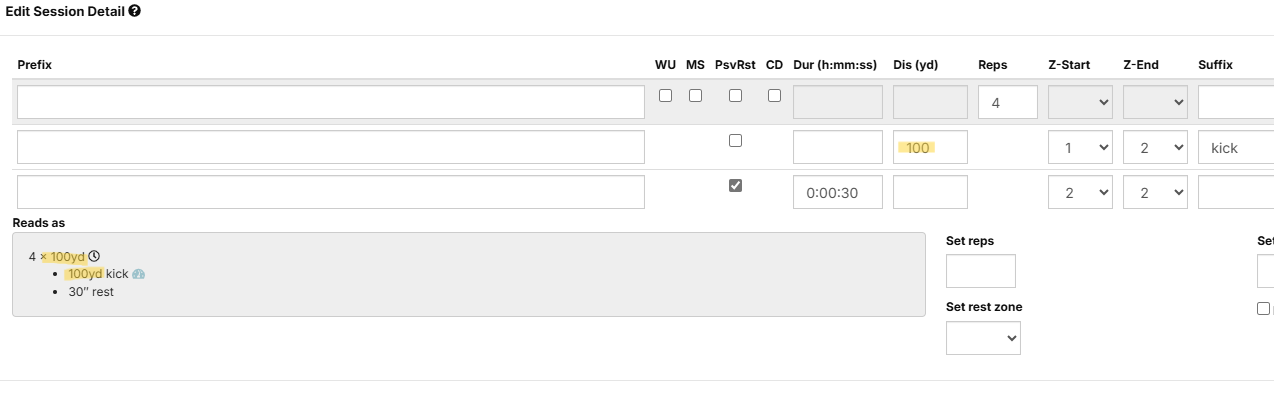Enable PsvRst checkbox in the kick row
This screenshot has height=394, width=1274.
(735, 141)
